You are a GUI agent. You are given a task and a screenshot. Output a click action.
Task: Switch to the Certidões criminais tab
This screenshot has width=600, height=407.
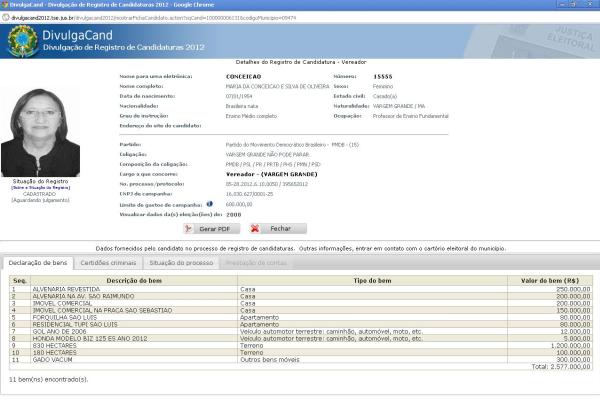(108, 262)
